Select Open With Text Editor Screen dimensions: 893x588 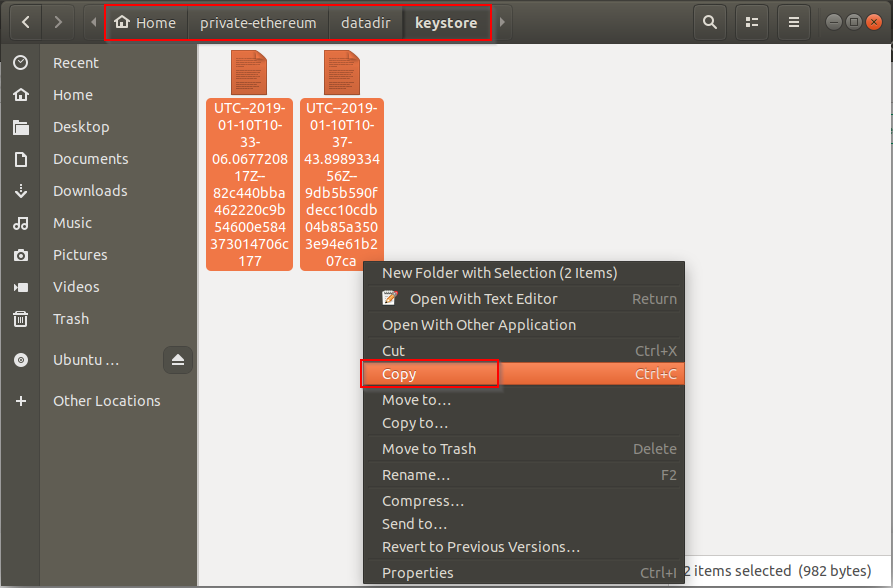(483, 299)
